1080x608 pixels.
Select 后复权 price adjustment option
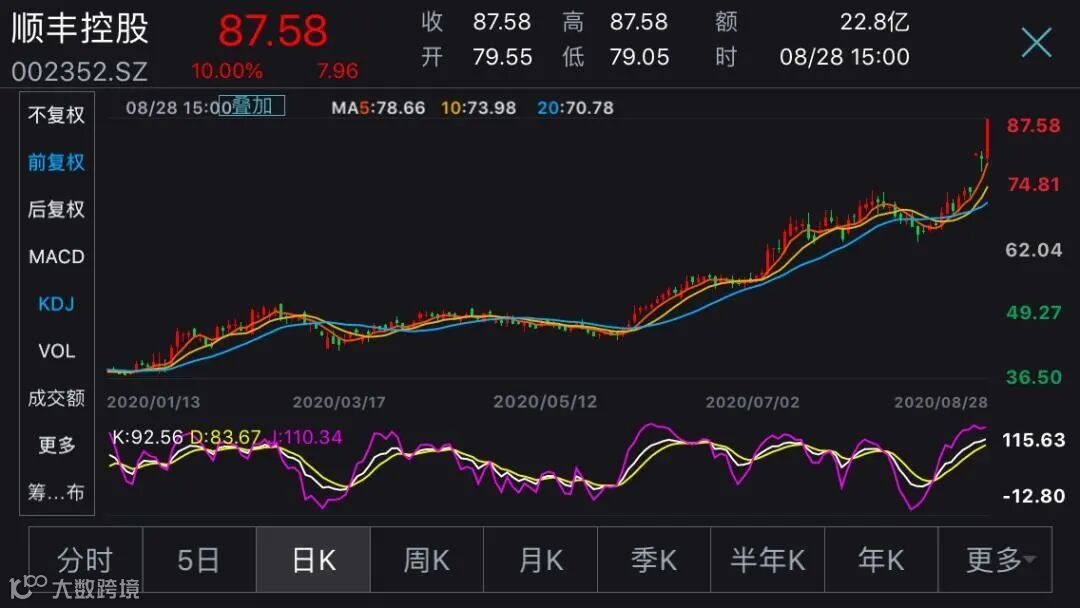click(x=56, y=209)
